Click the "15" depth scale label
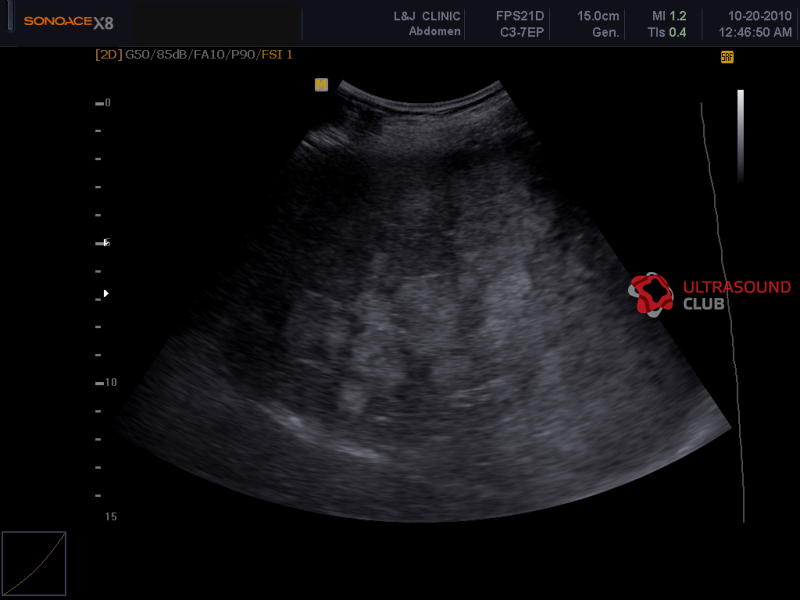The image size is (800, 600). coord(111,516)
